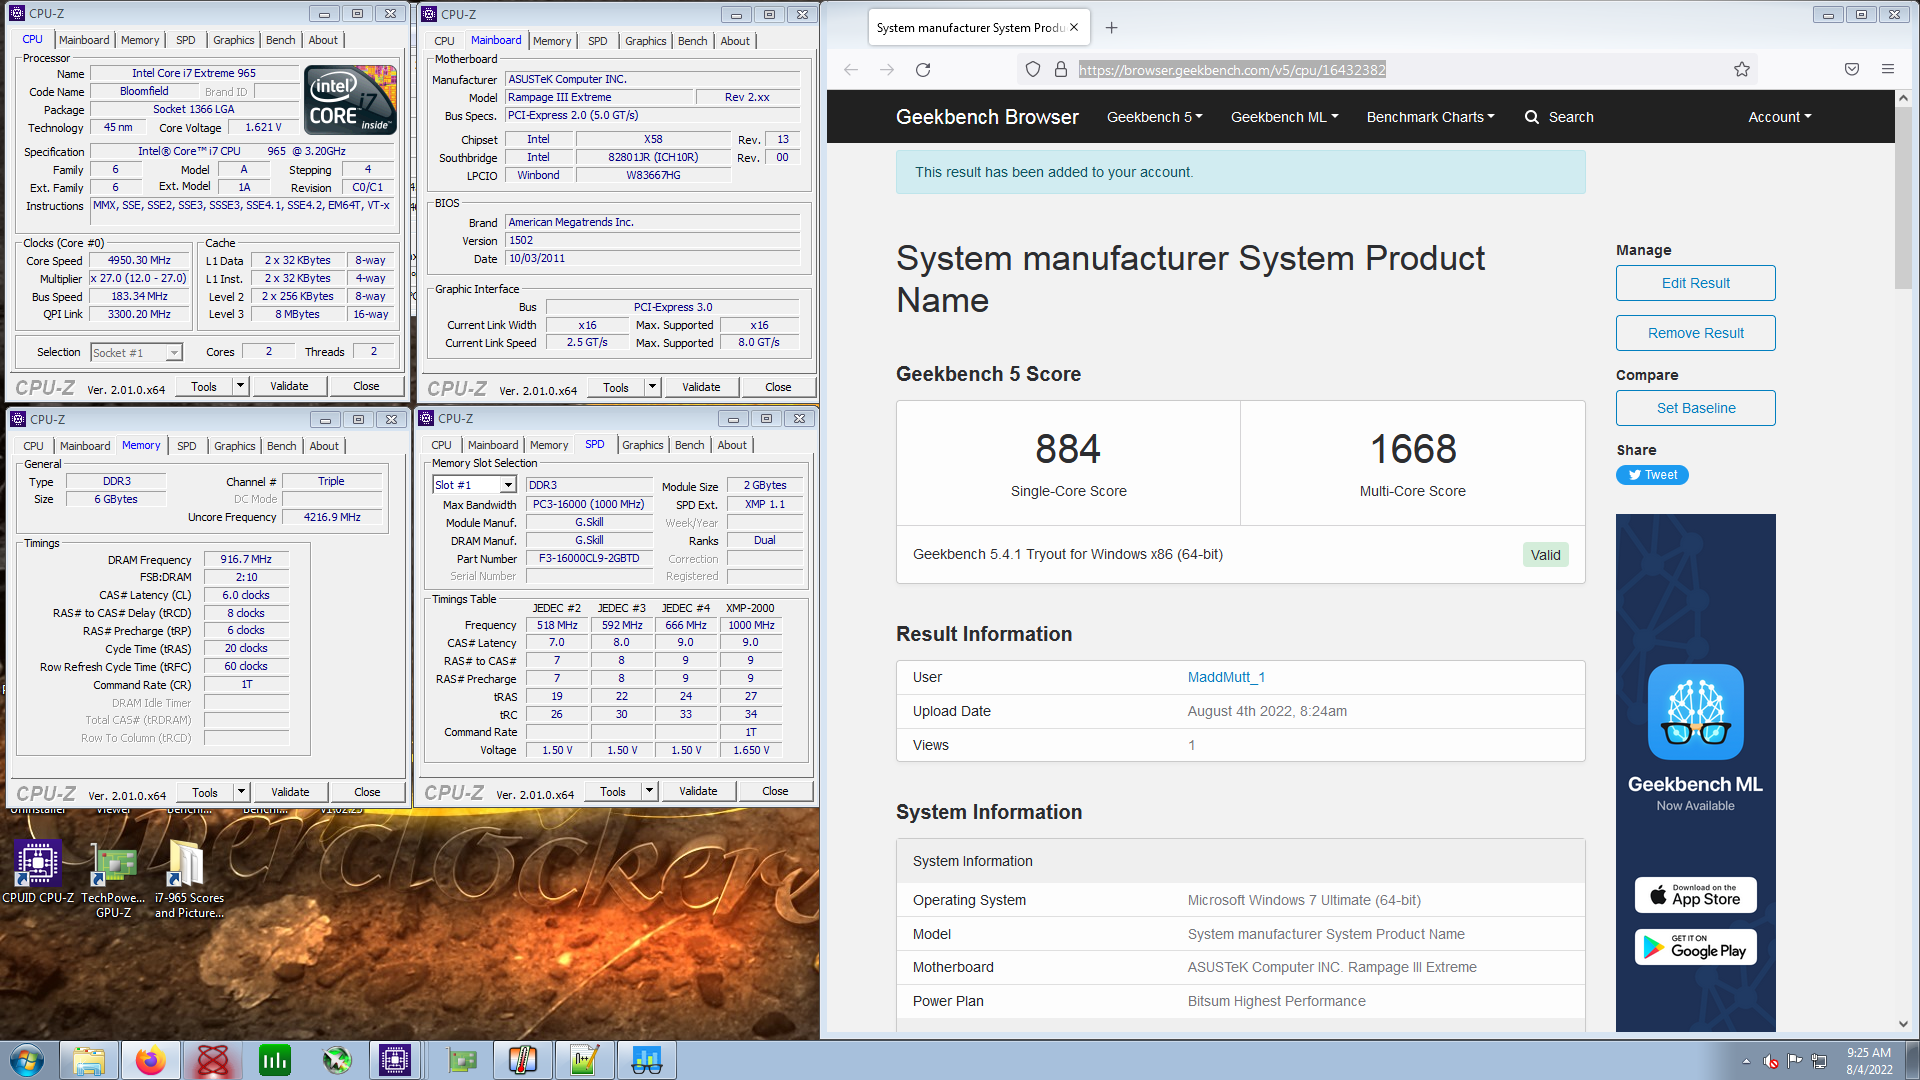
Task: Select the TechPowerUp GPU-Z desktop shortcut
Action: [x=113, y=880]
